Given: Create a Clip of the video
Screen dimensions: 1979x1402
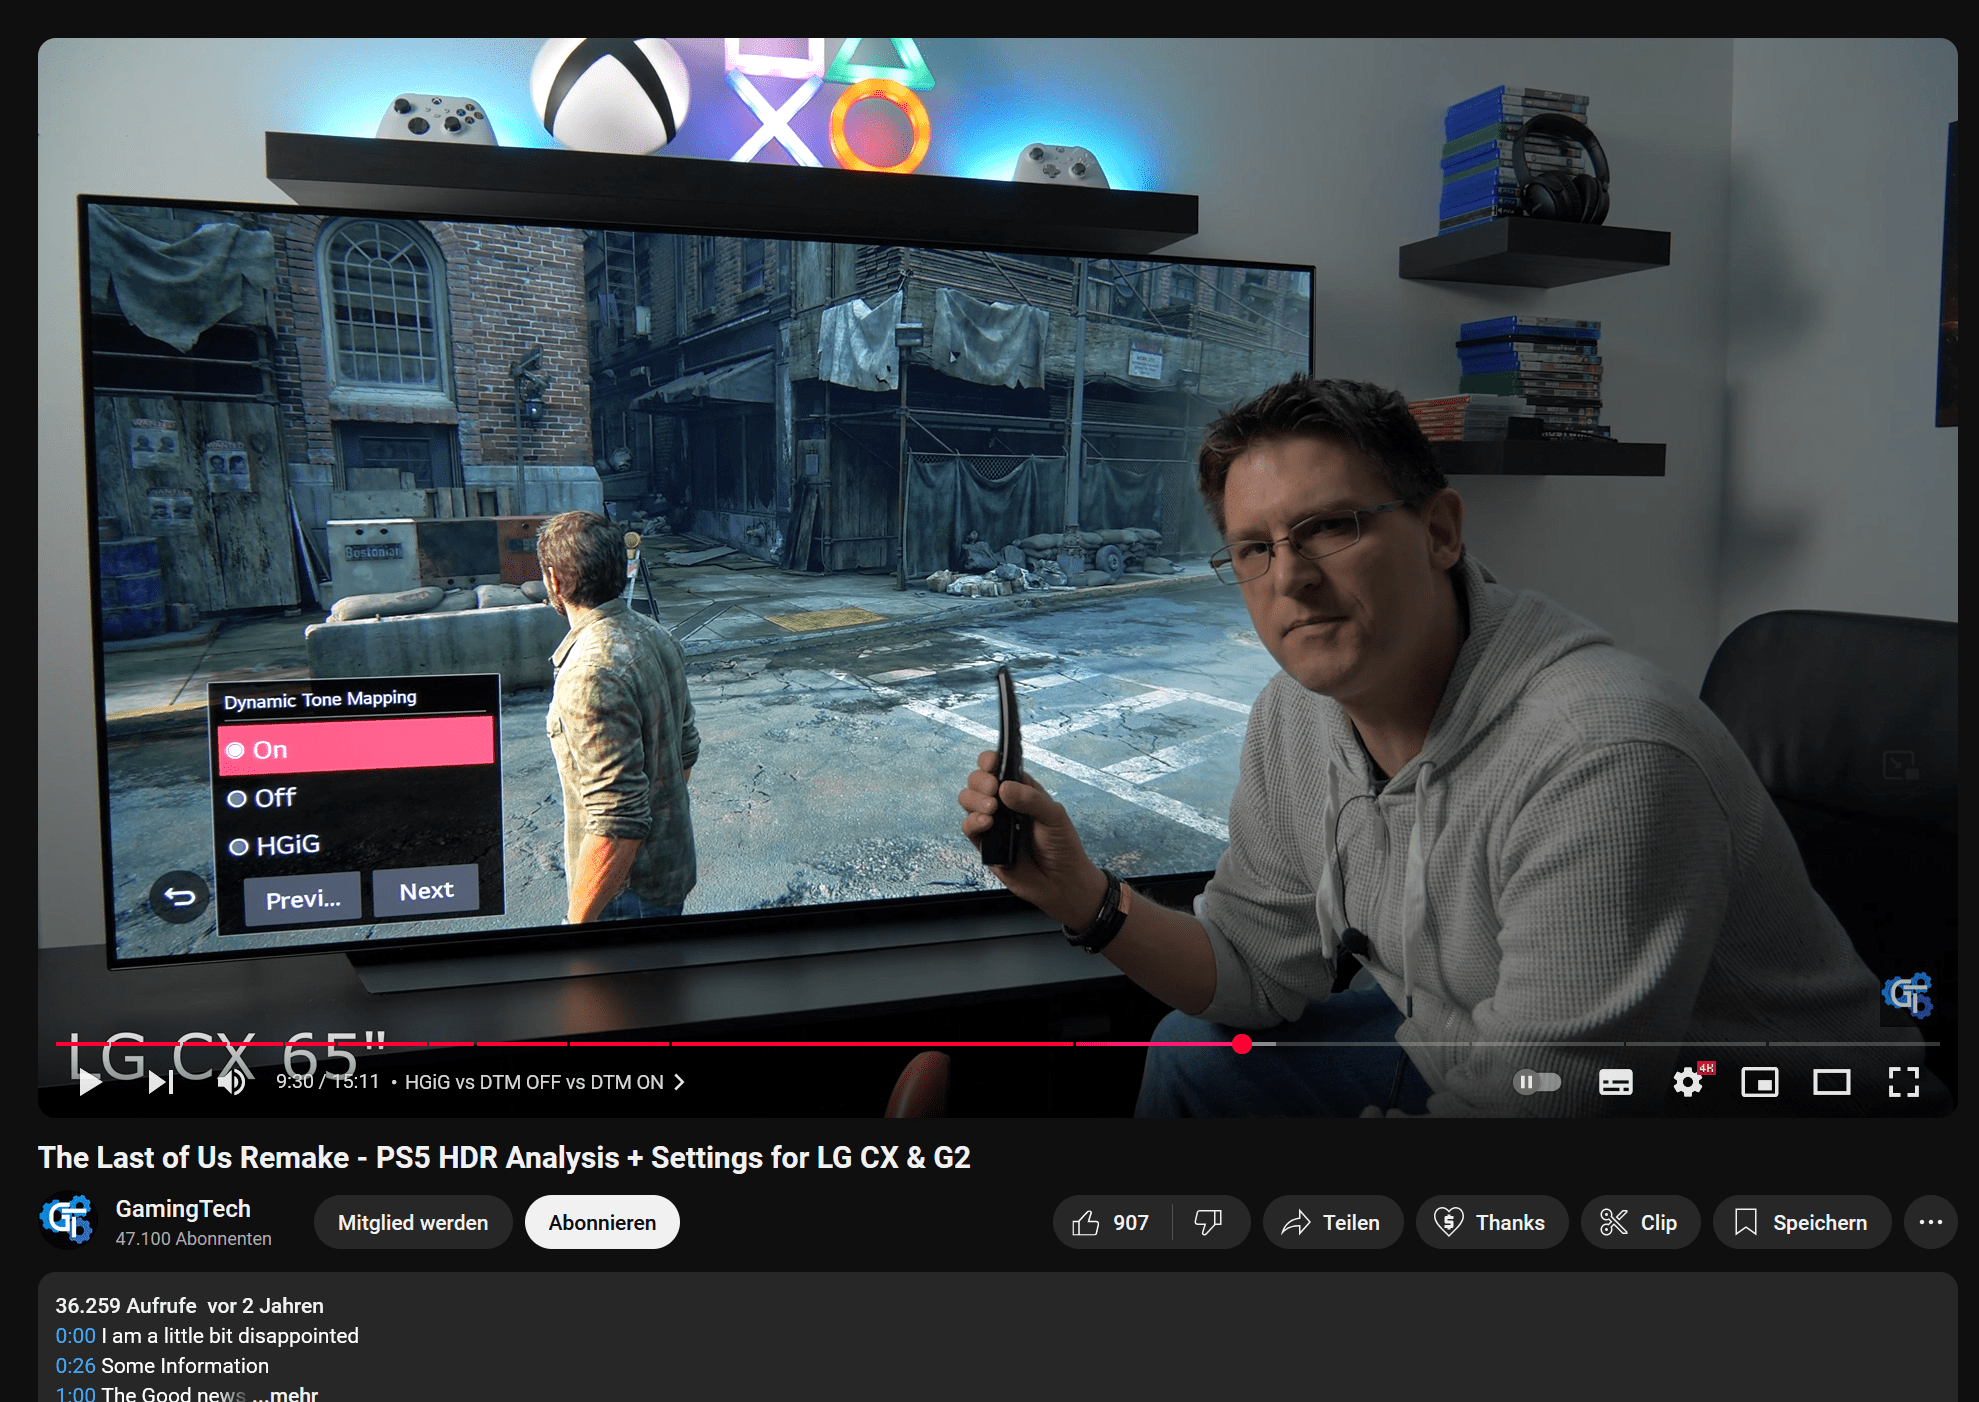Looking at the screenshot, I should pyautogui.click(x=1640, y=1222).
